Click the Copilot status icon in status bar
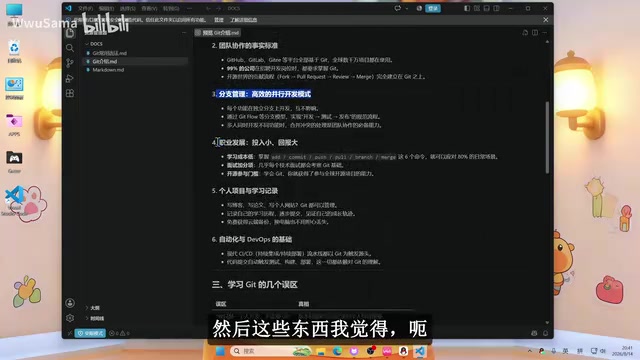The image size is (640, 360). click(x=534, y=333)
